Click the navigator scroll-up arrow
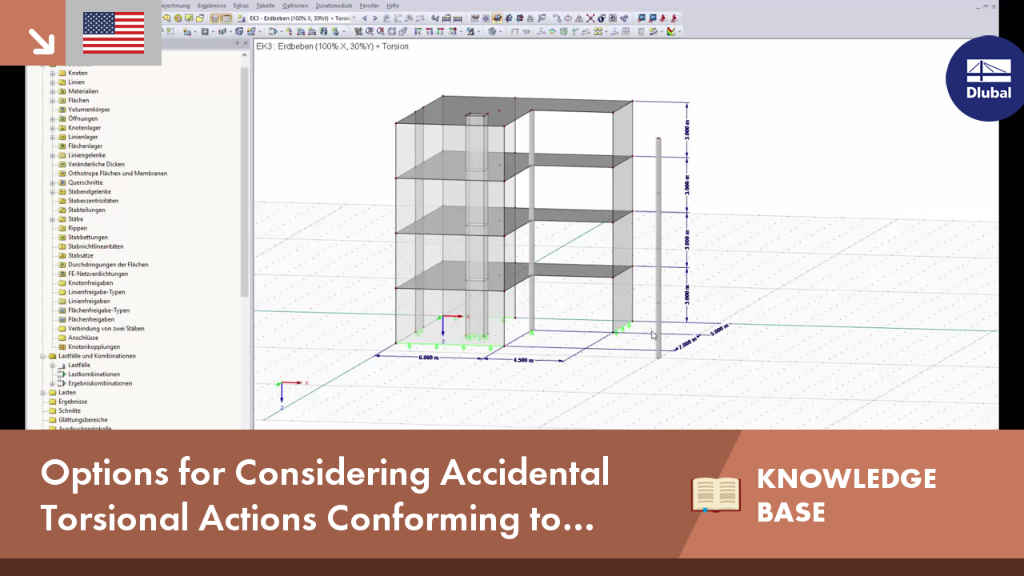Screen dimensions: 1024x576 coord(245,56)
